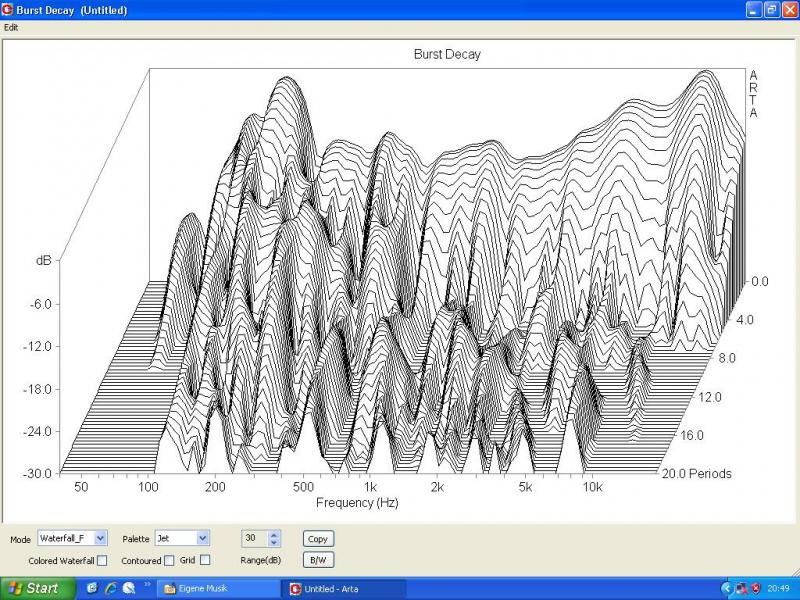Open Internet Explorer from quick launch
800x600 pixels.
click(x=110, y=588)
